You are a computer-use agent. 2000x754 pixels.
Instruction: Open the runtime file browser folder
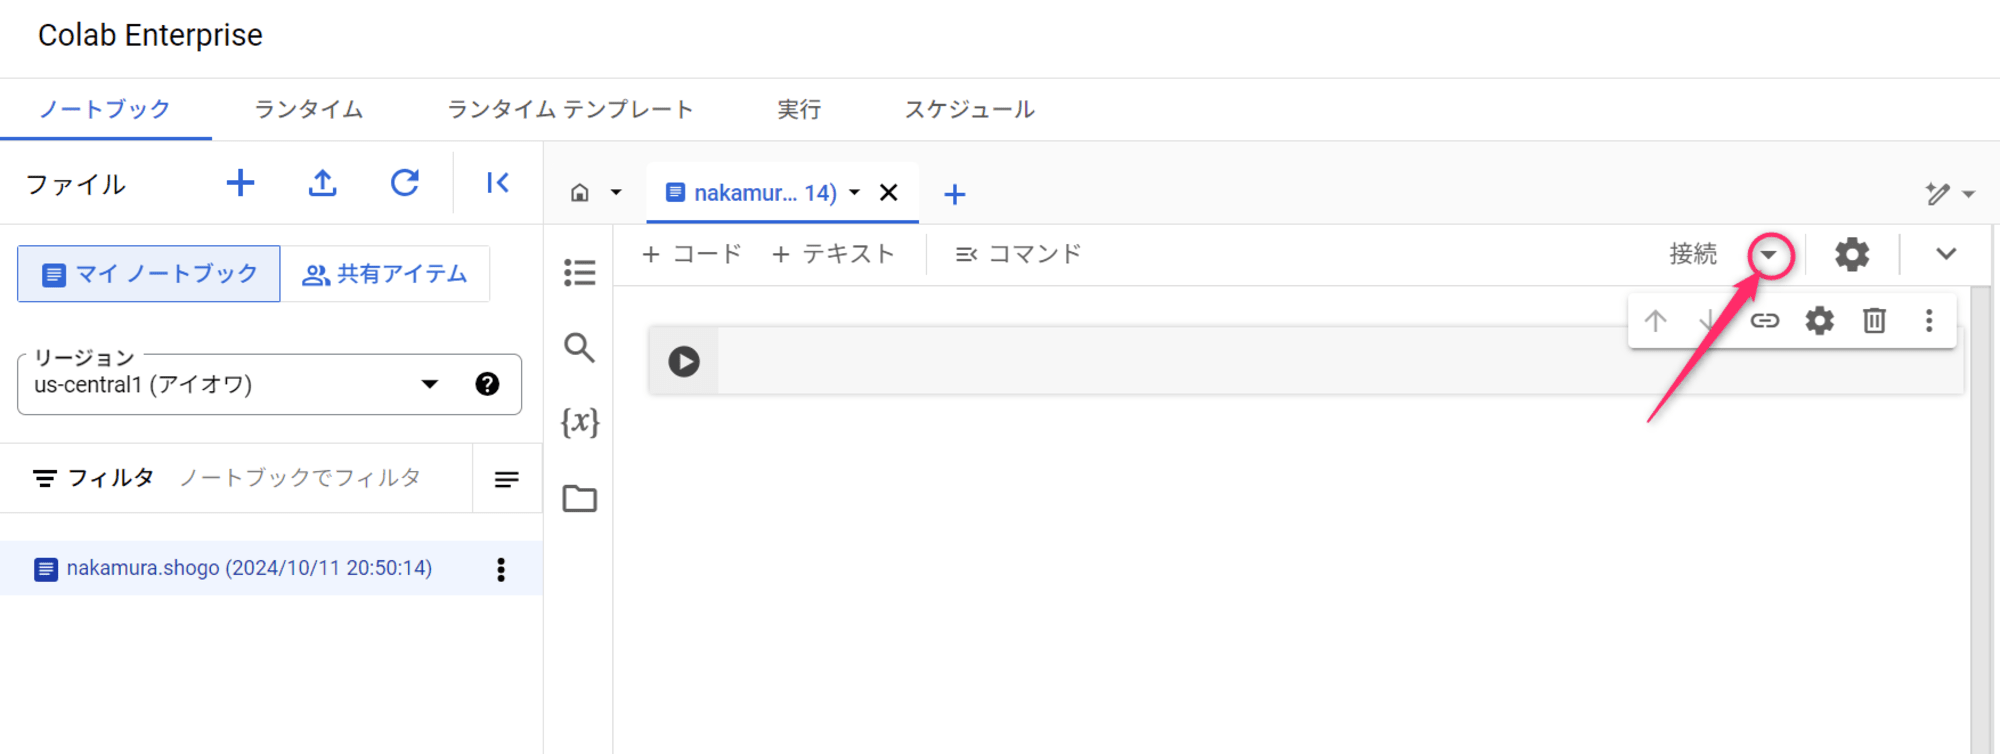(x=580, y=498)
